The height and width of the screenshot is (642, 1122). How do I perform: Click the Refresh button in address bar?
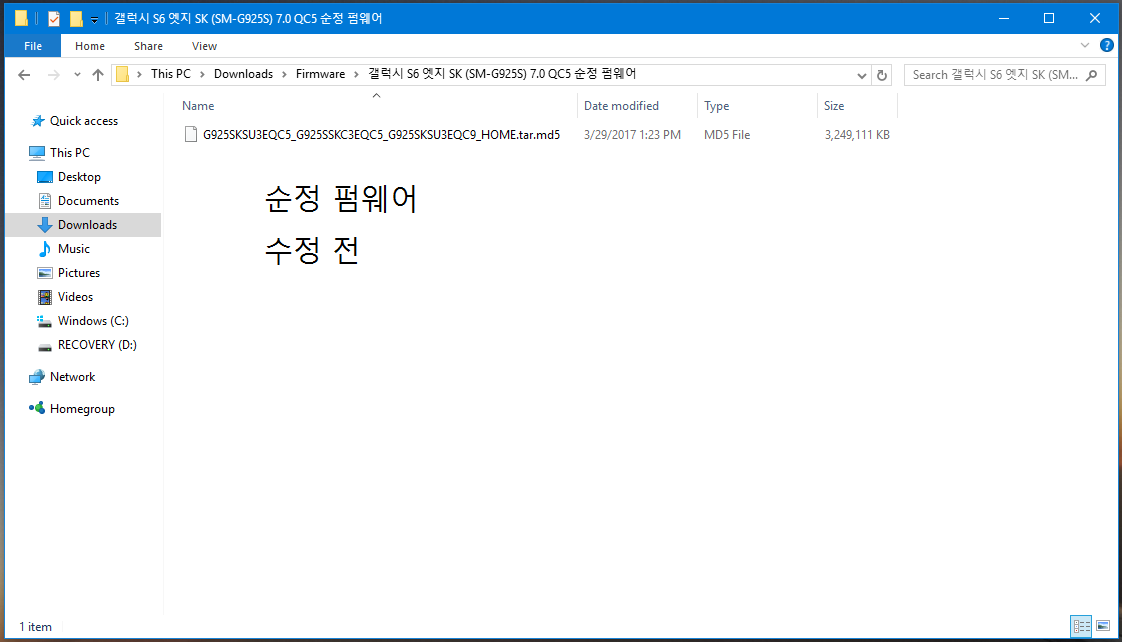pos(881,75)
